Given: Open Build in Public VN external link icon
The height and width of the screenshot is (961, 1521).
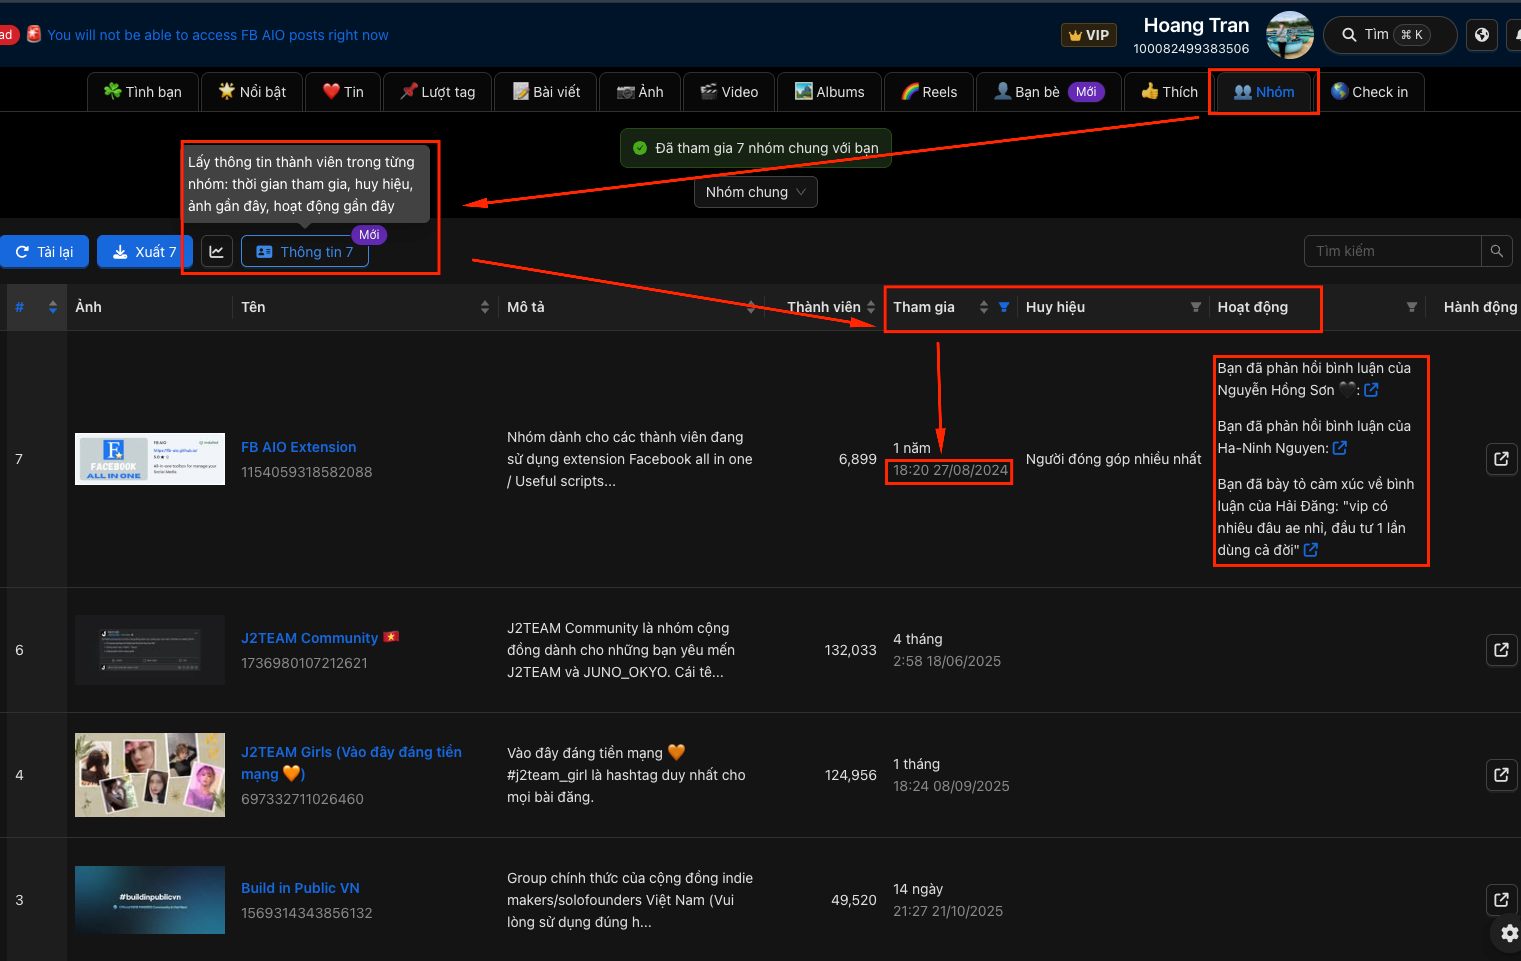Looking at the screenshot, I should (1501, 900).
